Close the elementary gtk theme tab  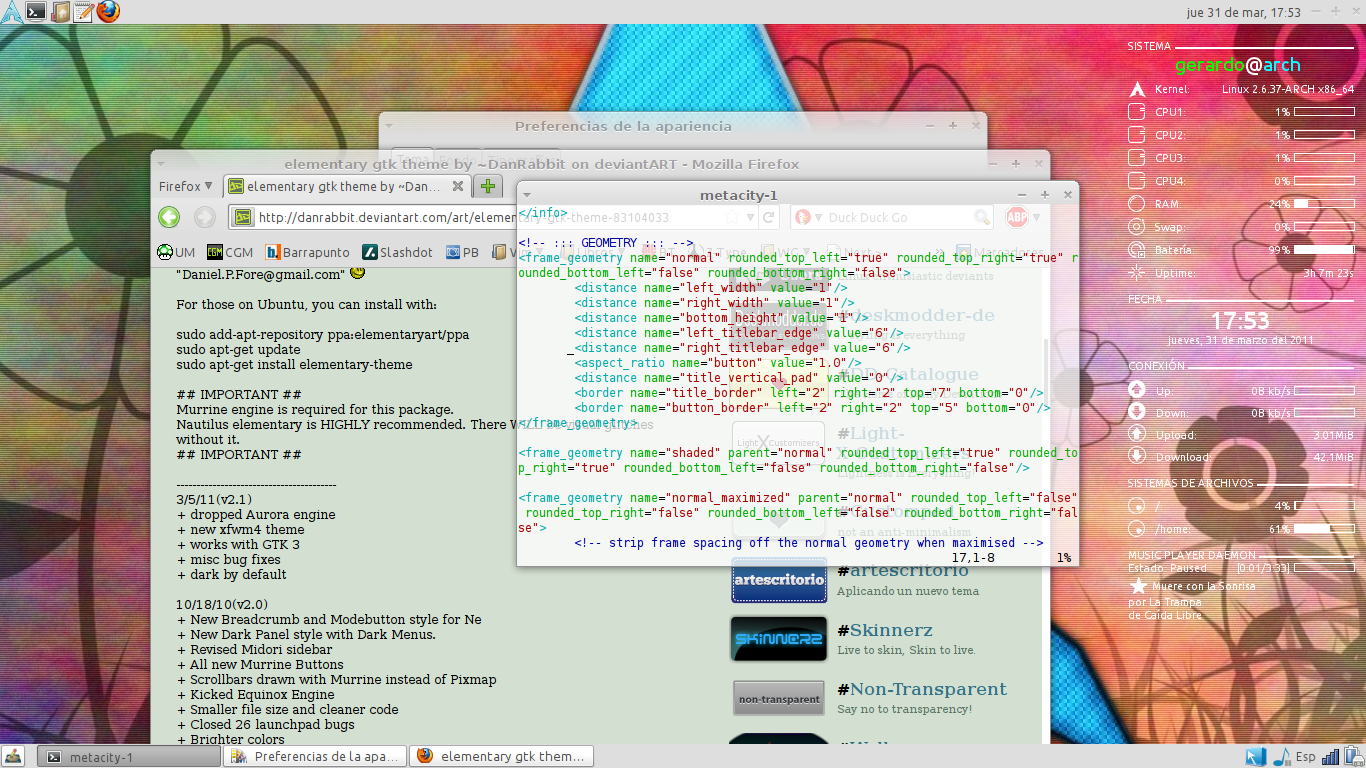click(x=458, y=186)
